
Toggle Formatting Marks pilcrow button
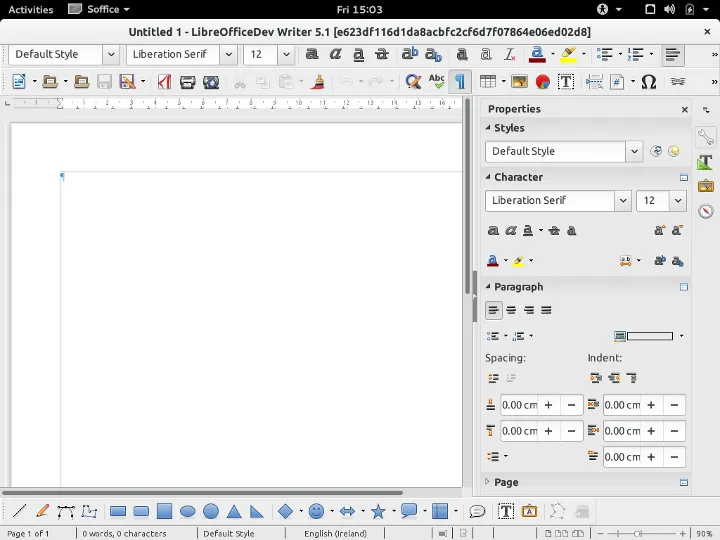[x=460, y=82]
